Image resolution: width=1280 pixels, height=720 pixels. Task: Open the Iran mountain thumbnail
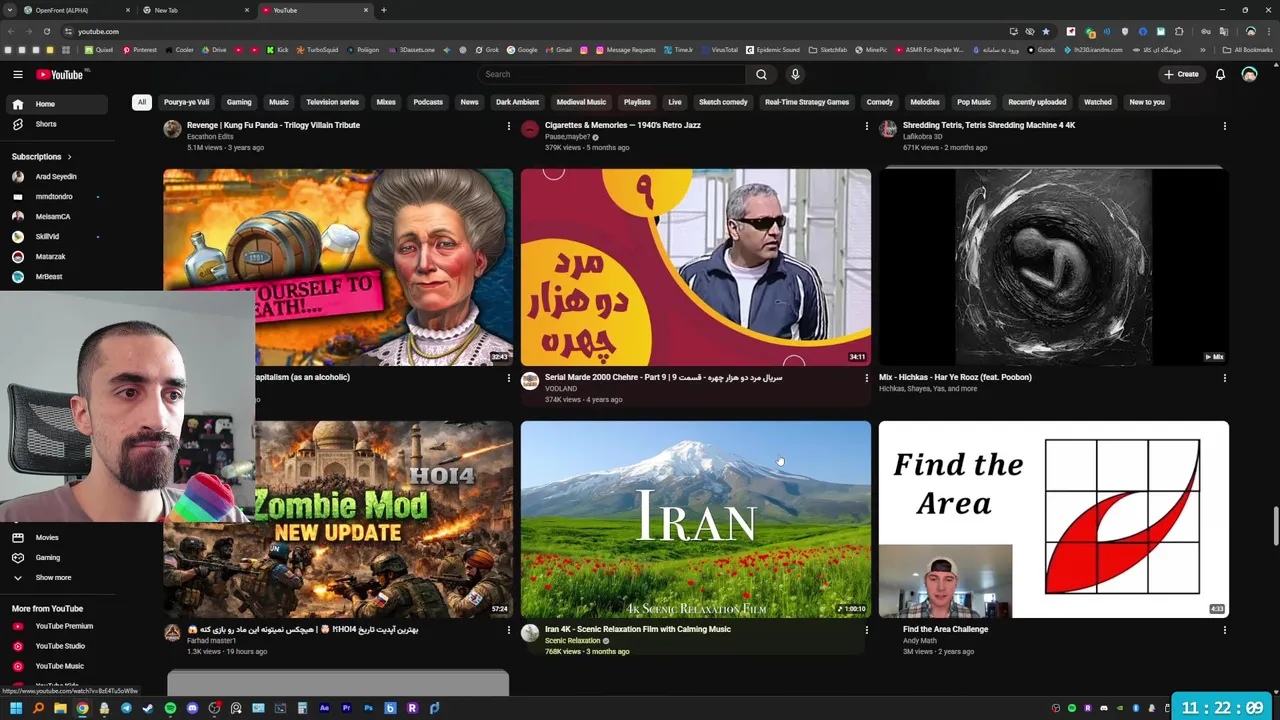point(695,519)
